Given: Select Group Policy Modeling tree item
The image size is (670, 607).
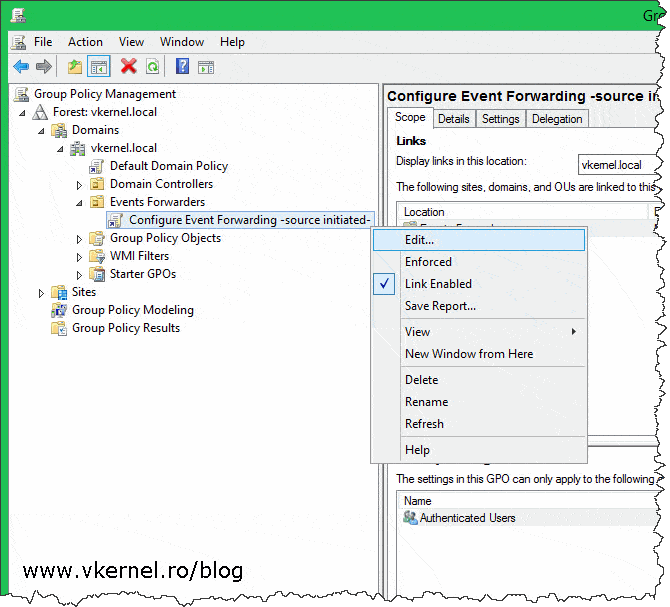Looking at the screenshot, I should coord(132,310).
